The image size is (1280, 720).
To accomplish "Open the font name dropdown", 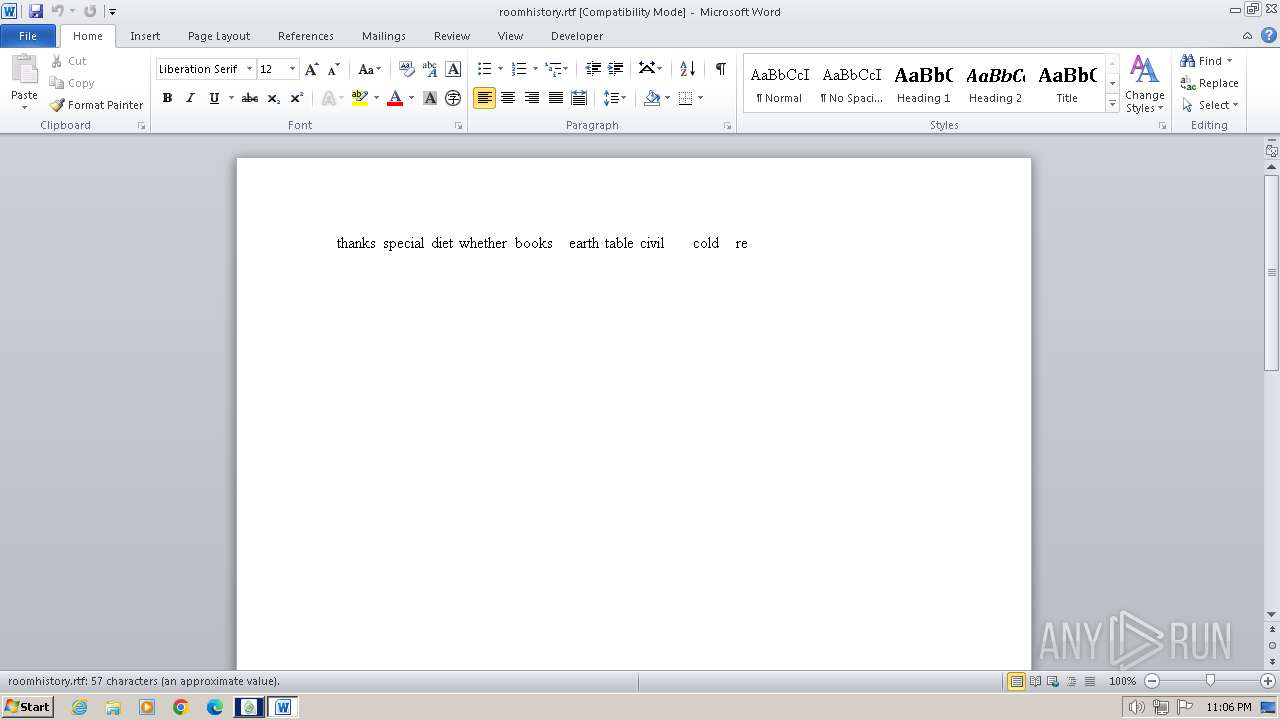I will 249,69.
